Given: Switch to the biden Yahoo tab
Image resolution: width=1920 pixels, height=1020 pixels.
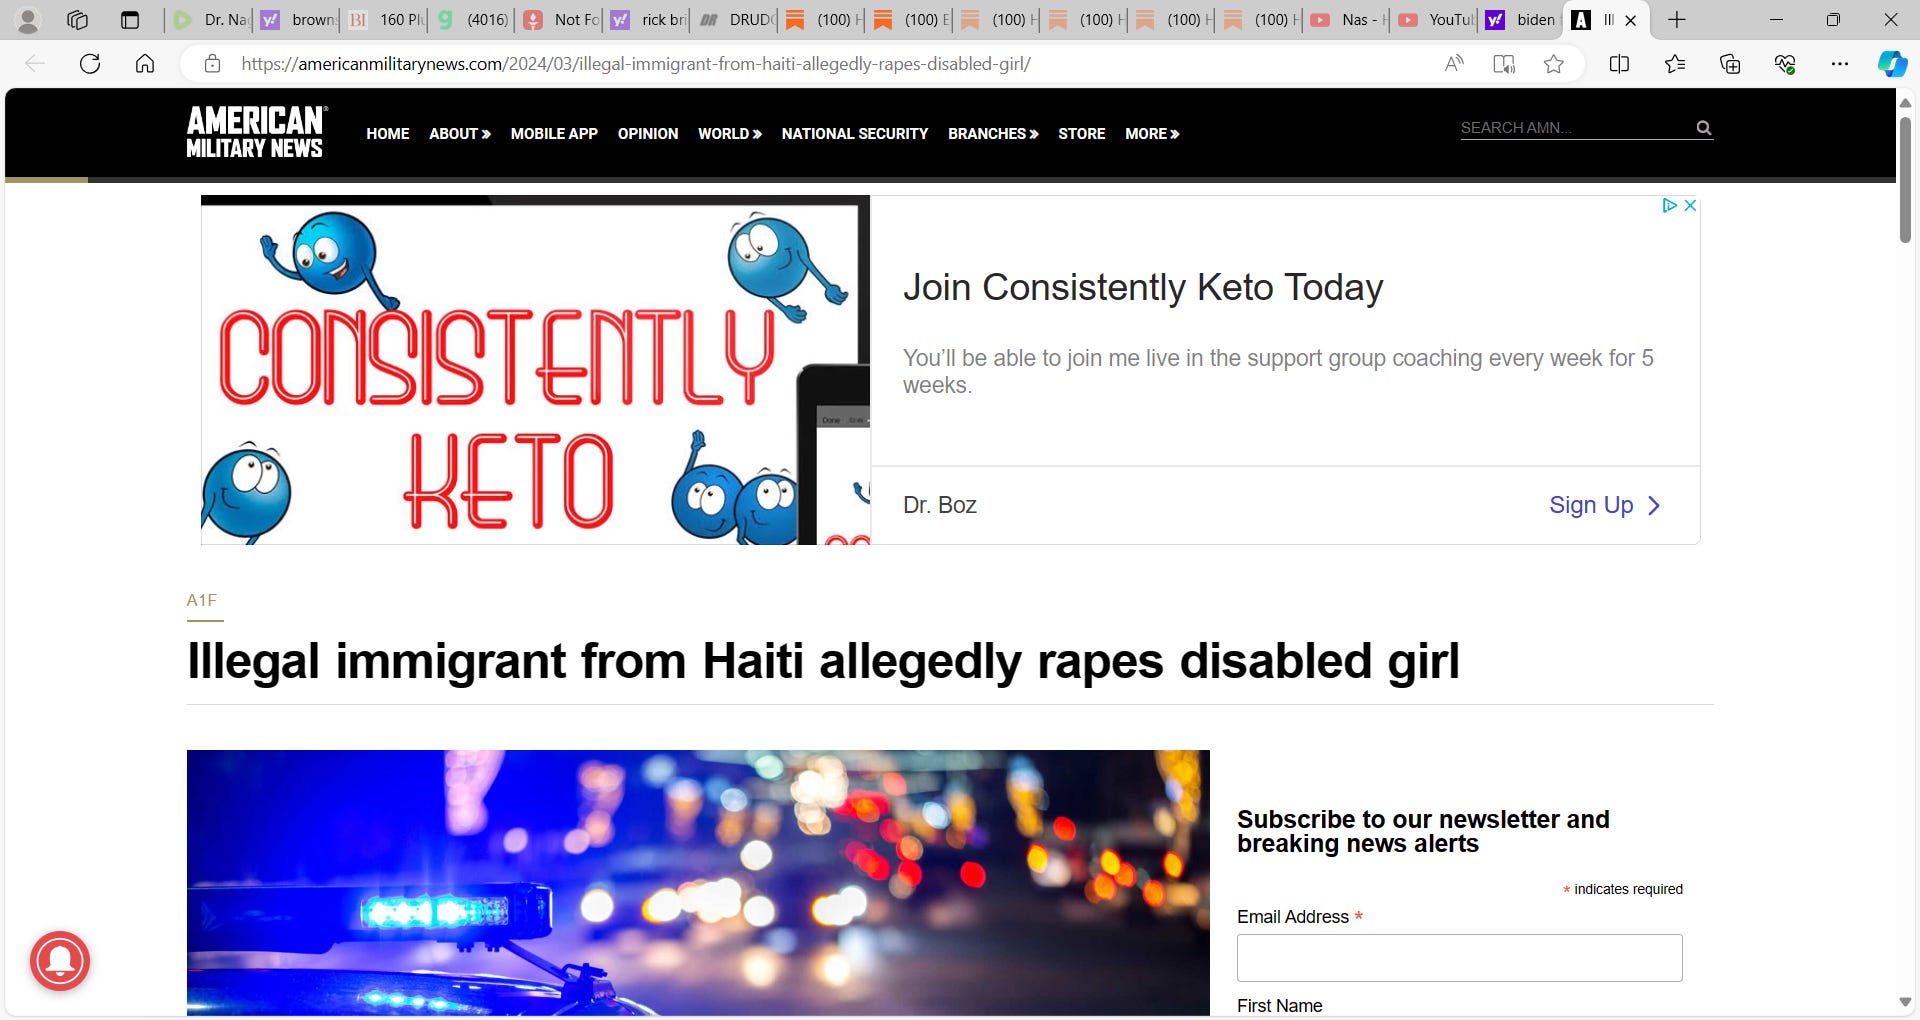Looking at the screenshot, I should coord(1522,20).
